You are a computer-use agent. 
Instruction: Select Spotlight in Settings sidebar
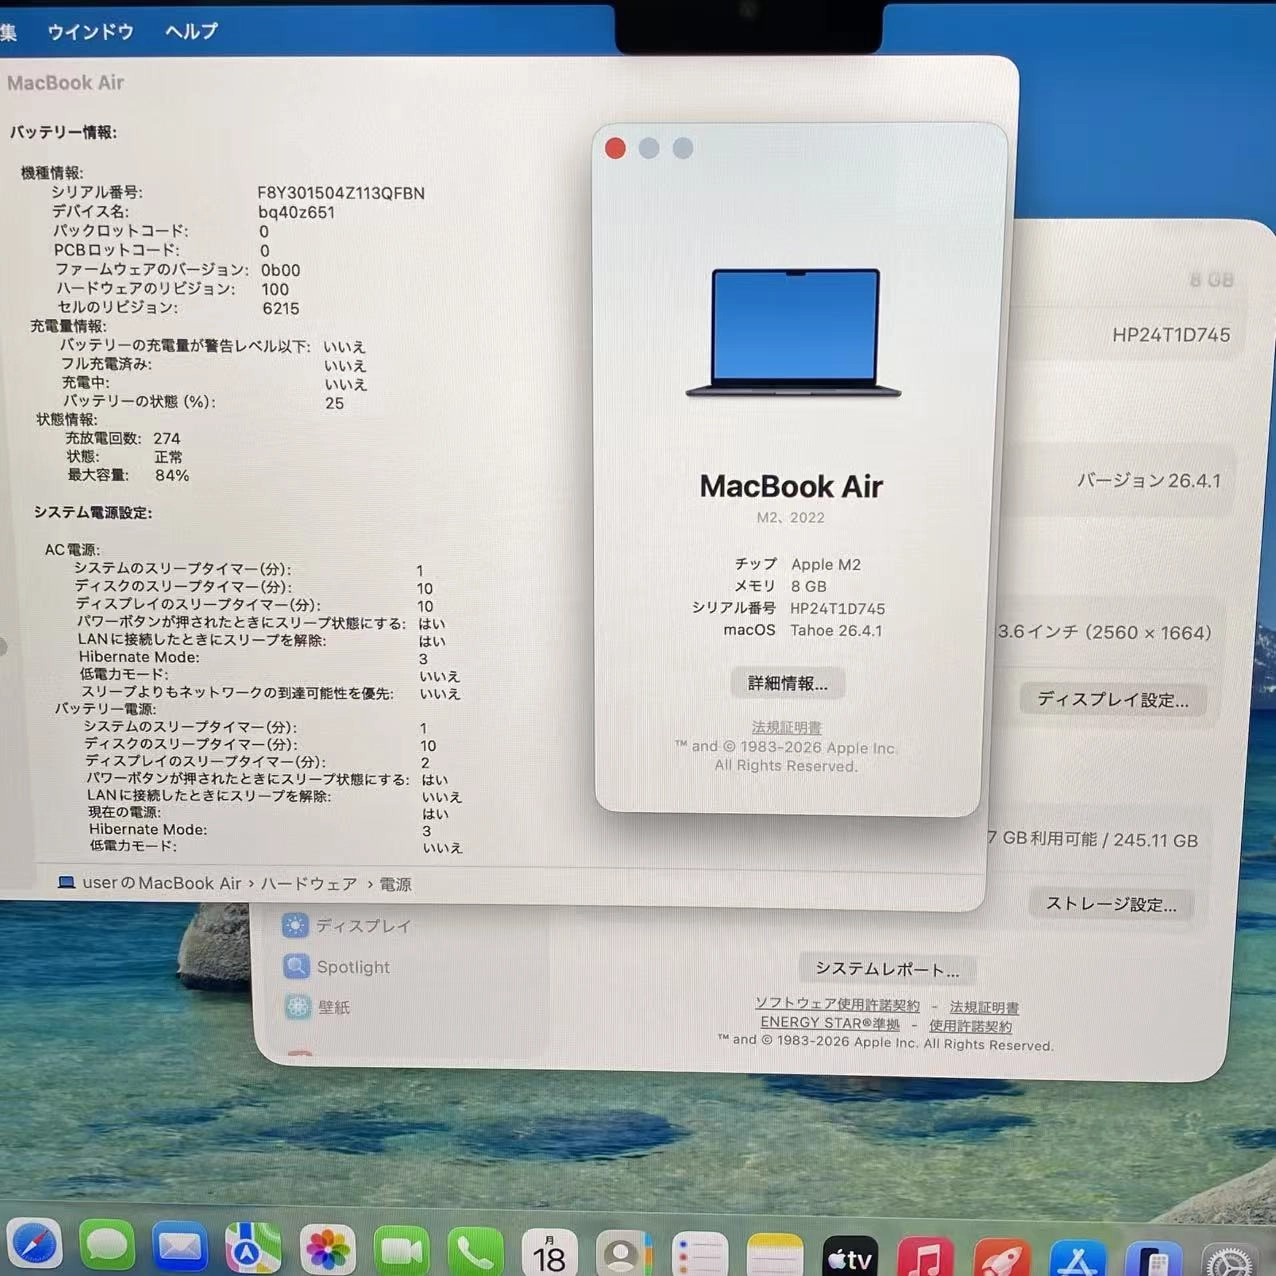tap(337, 967)
